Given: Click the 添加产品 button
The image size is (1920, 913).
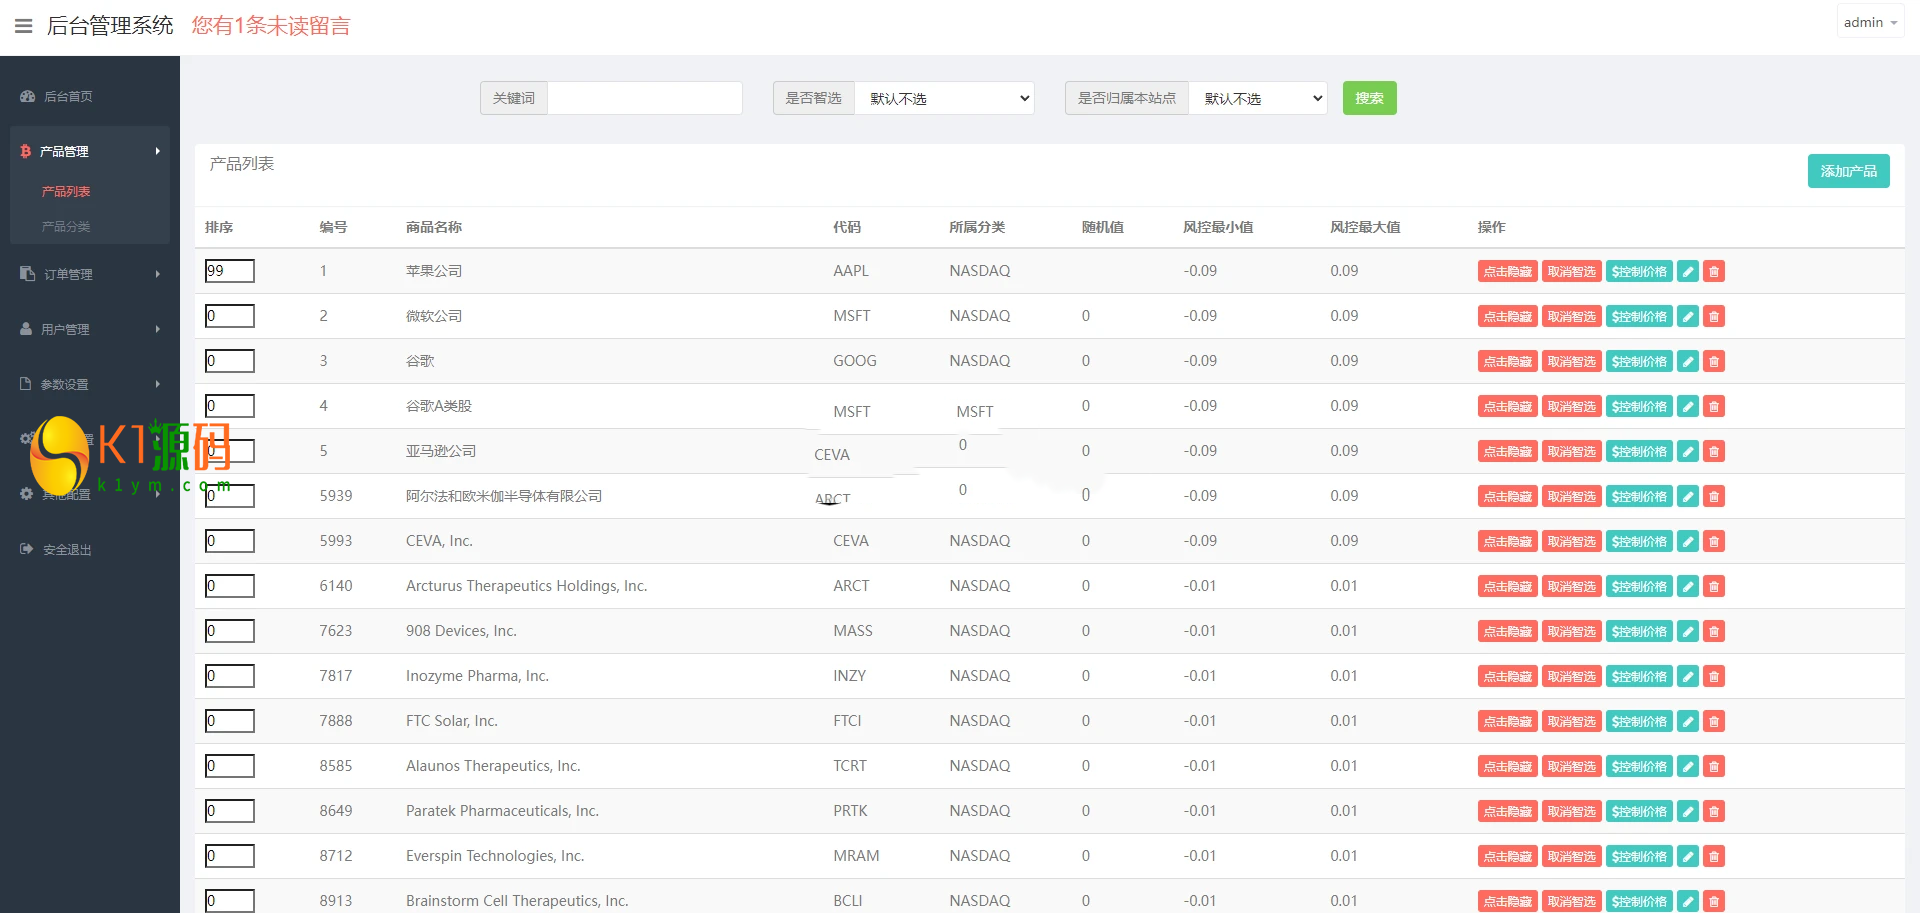Looking at the screenshot, I should (1848, 171).
